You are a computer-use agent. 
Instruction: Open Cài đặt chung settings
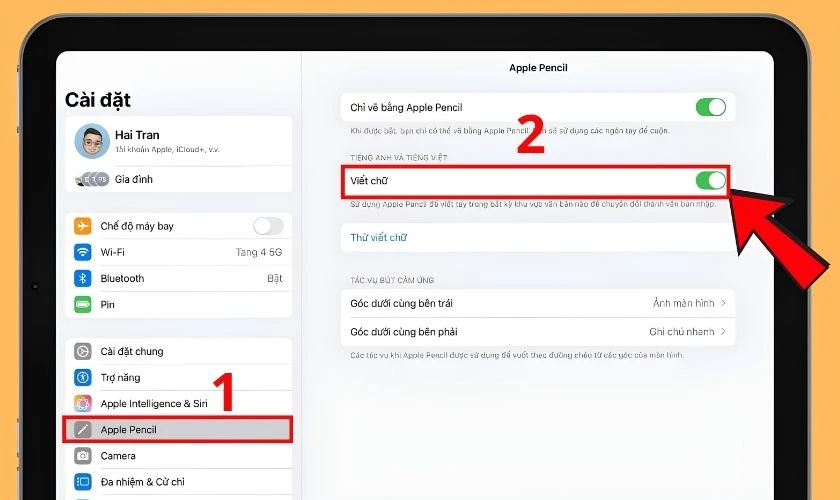tap(179, 352)
